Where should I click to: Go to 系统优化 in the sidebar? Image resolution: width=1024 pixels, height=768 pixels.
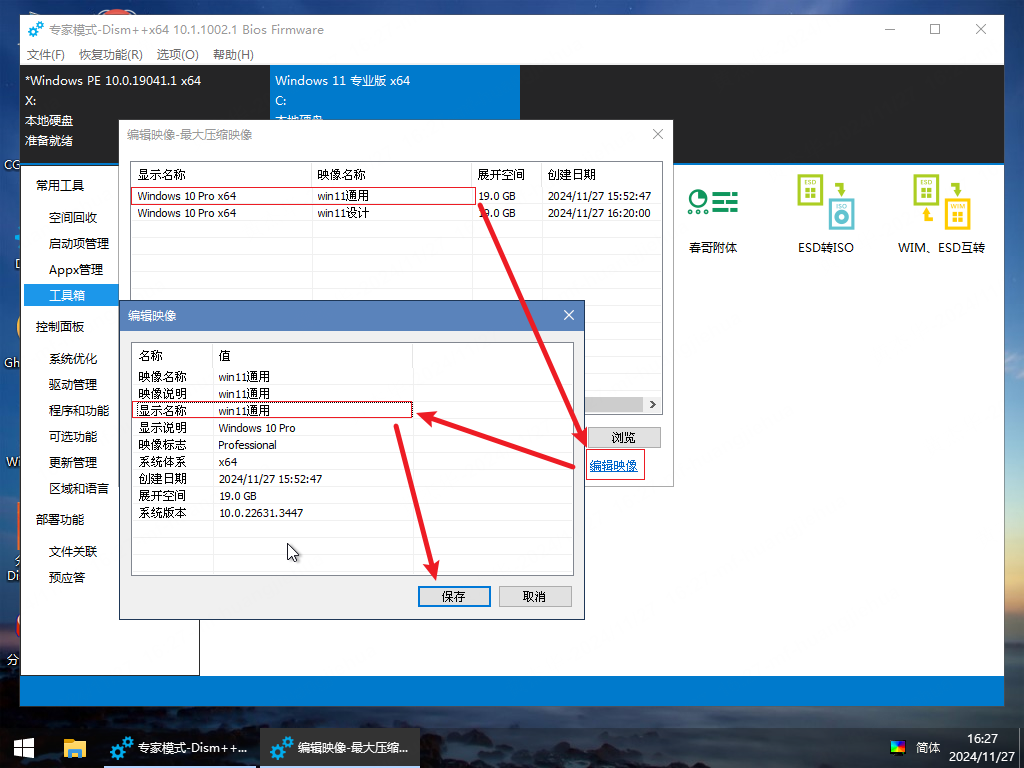point(72,359)
